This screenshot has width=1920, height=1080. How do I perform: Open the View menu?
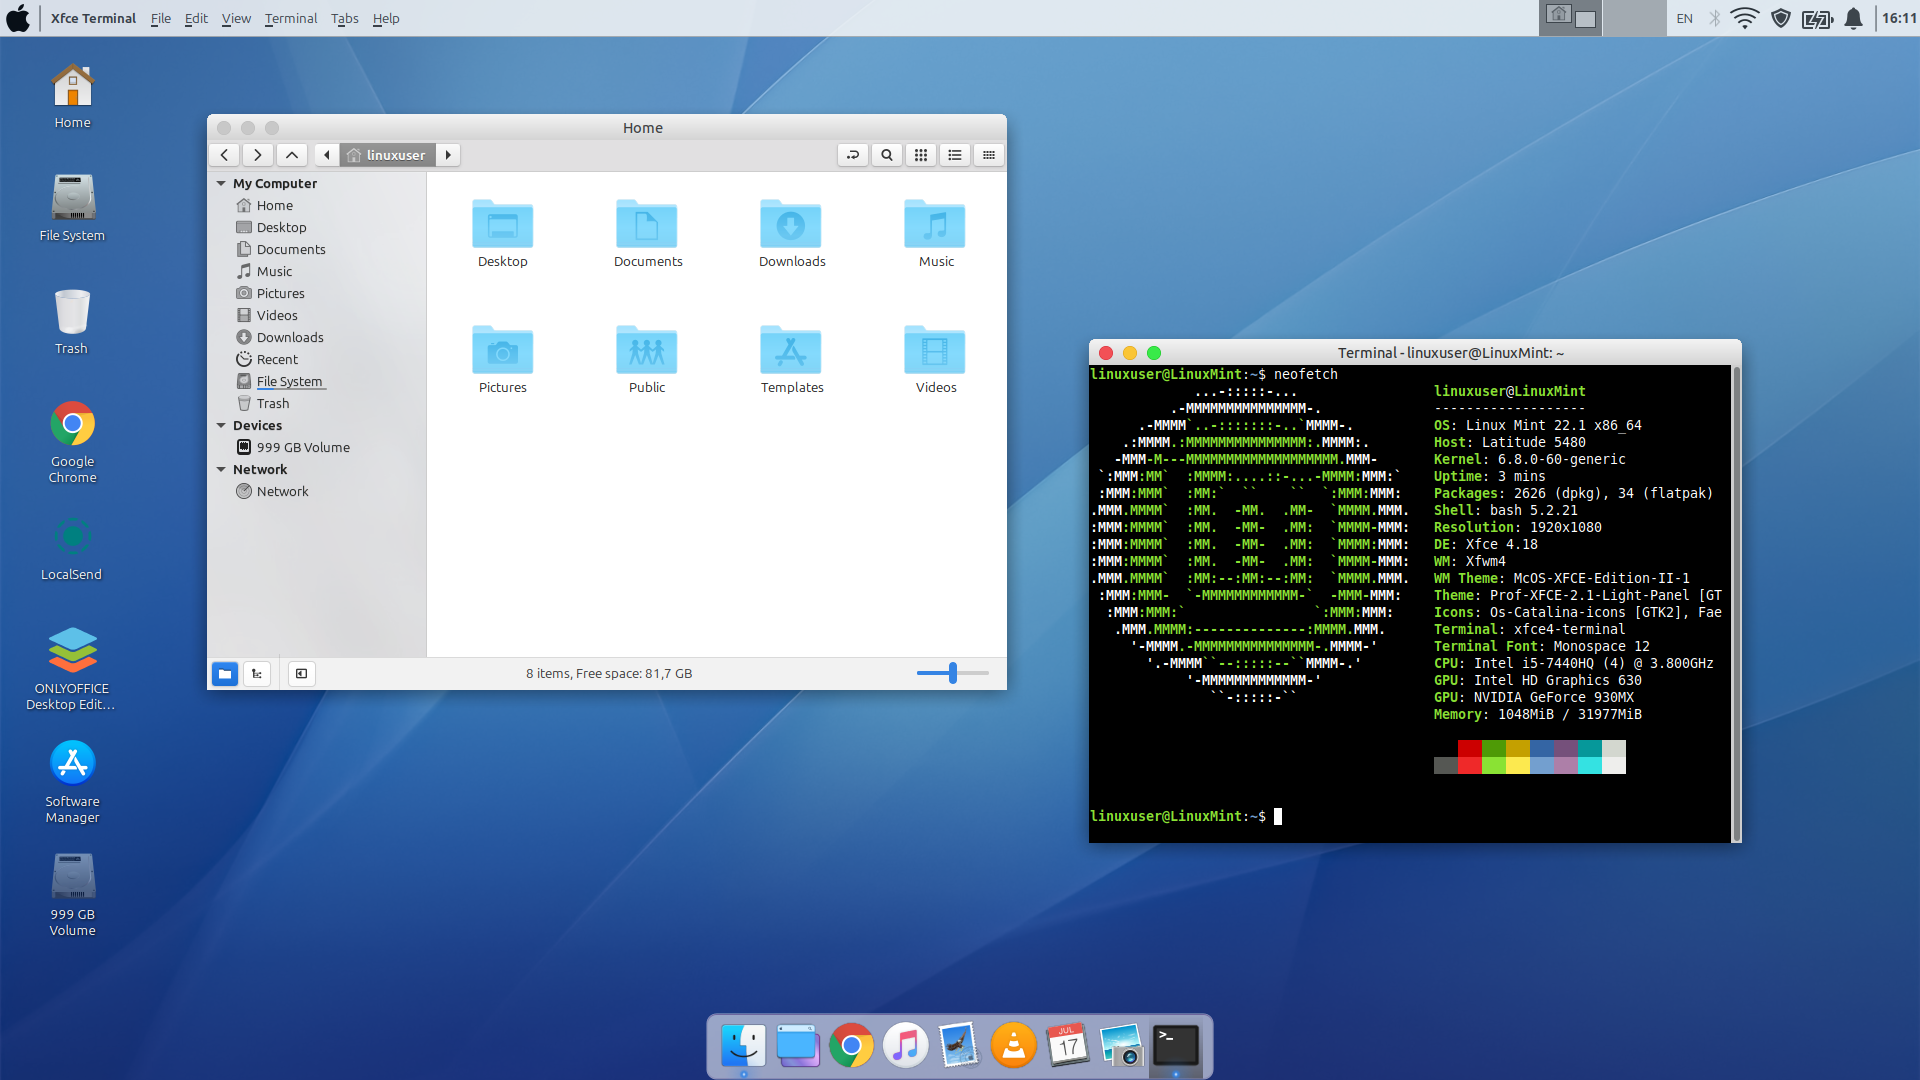click(236, 18)
